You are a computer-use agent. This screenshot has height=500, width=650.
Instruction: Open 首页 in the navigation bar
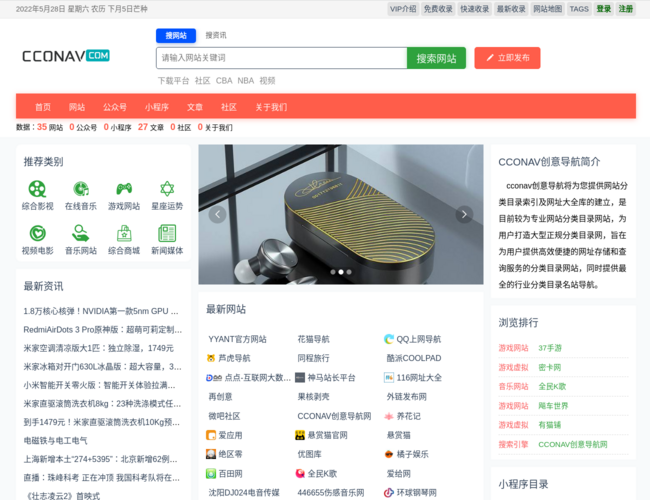[43, 107]
